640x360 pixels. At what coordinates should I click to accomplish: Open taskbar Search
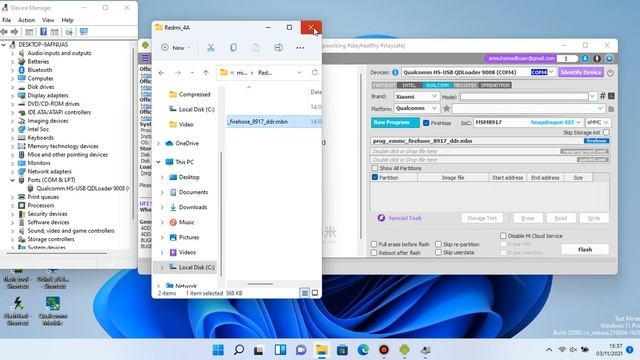pos(239,350)
